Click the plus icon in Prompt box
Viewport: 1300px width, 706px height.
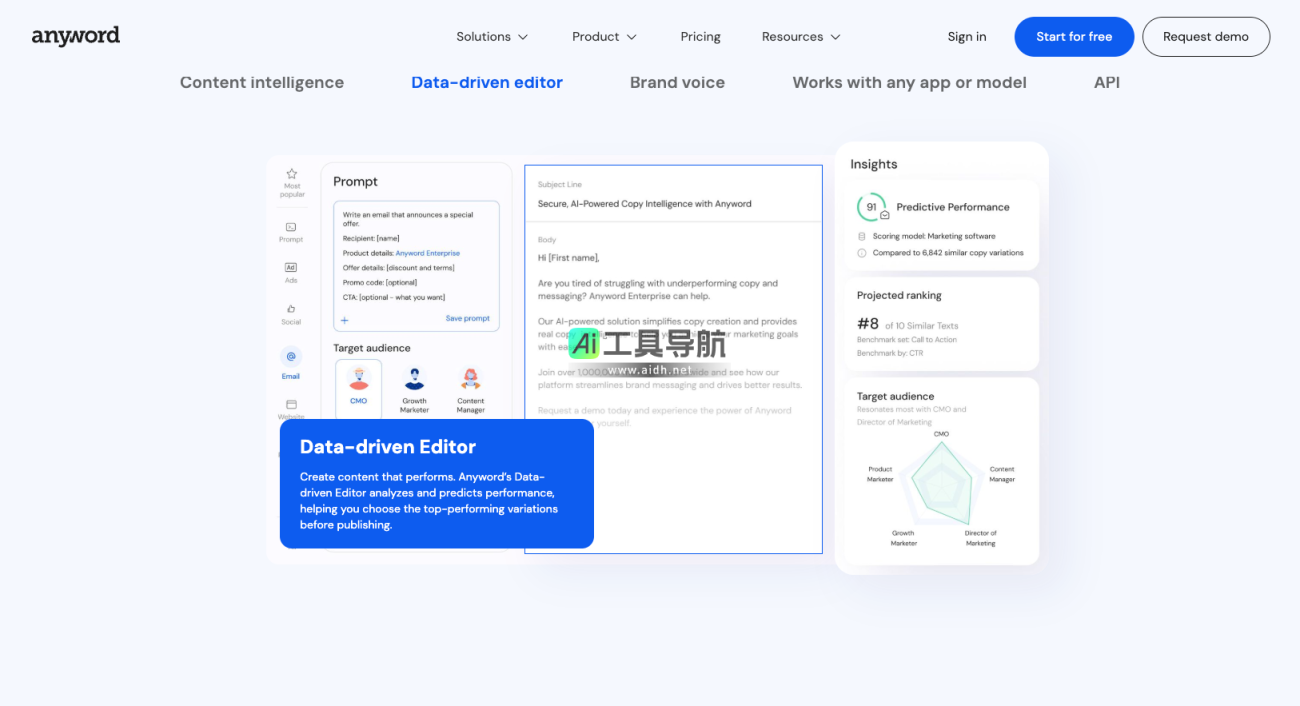click(345, 320)
